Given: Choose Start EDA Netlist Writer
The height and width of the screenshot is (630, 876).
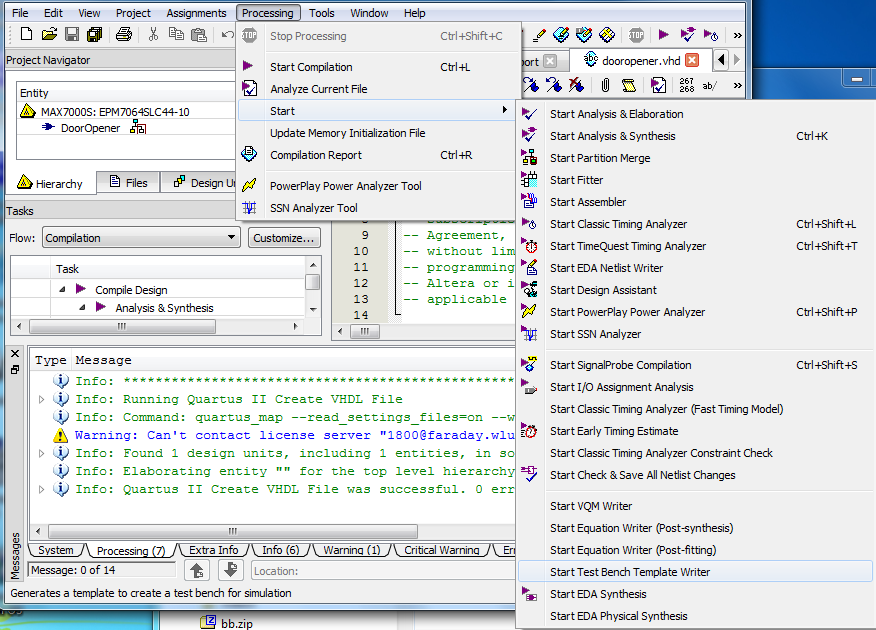Looking at the screenshot, I should [x=696, y=268].
